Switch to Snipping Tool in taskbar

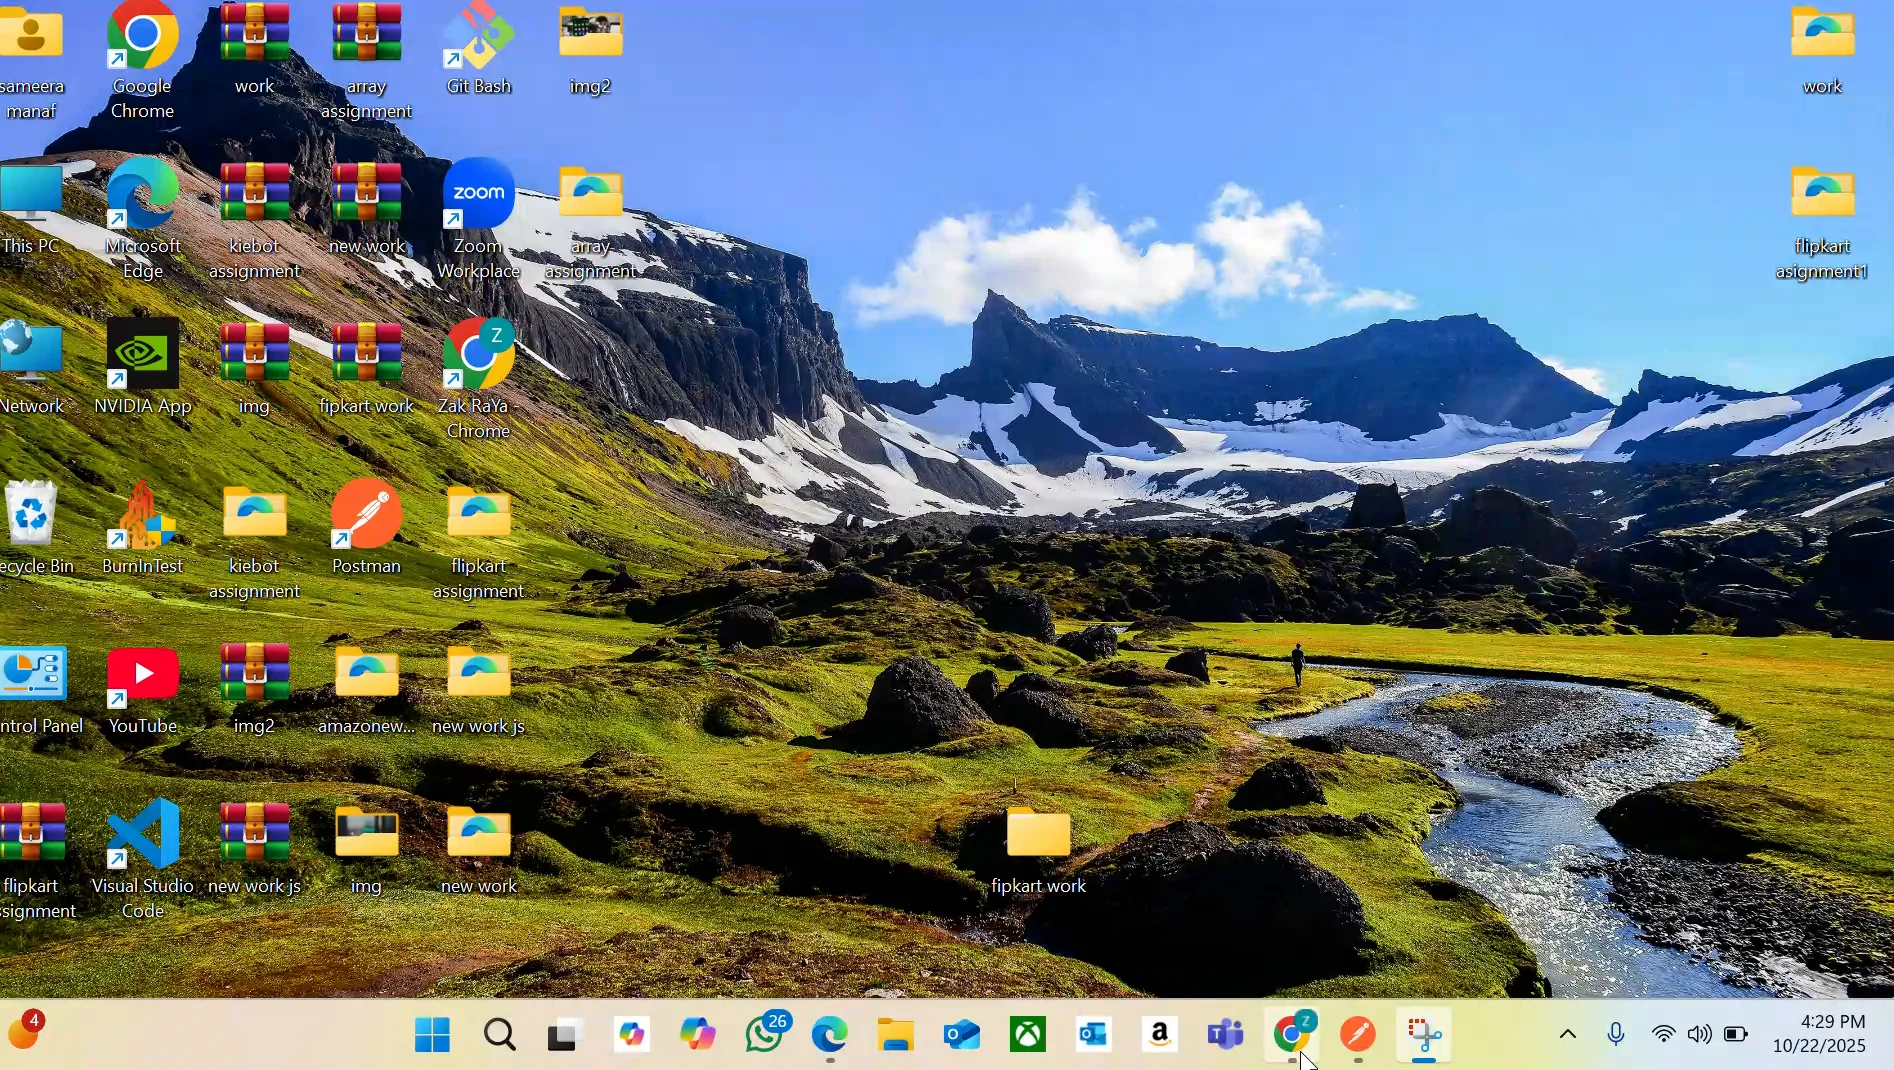coord(1425,1034)
